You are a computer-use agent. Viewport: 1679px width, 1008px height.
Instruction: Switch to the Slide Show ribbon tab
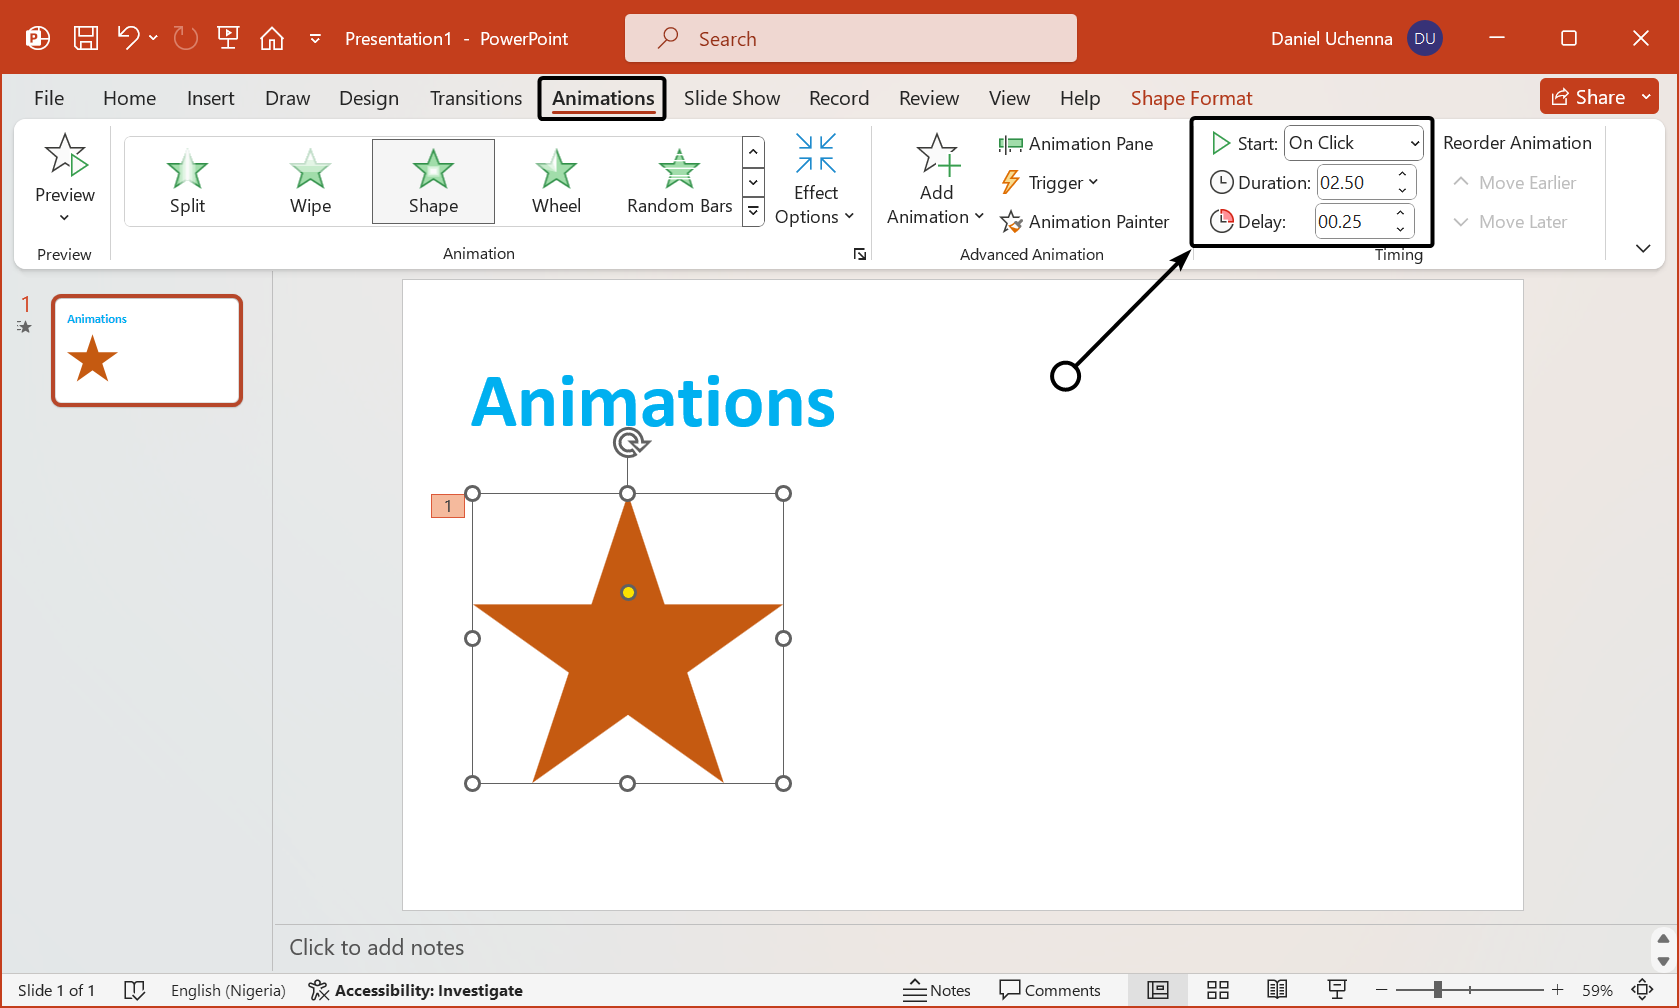732,98
